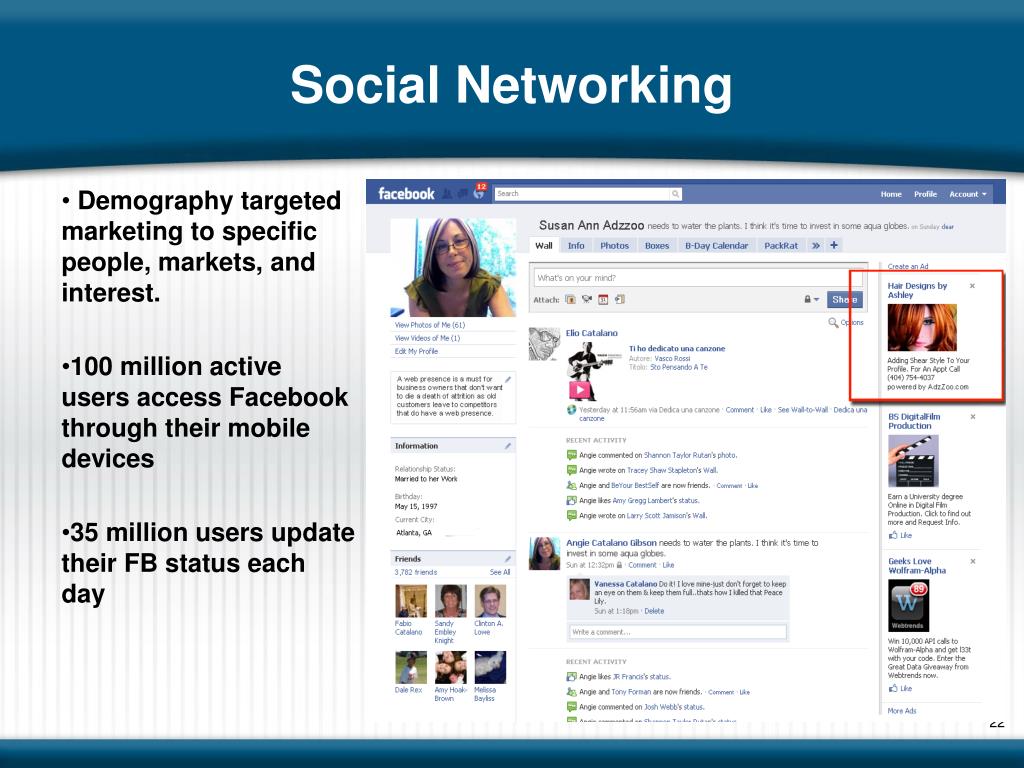Viewport: 1024px width, 768px height.
Task: Show more tabs with double chevron
Action: click(x=816, y=246)
